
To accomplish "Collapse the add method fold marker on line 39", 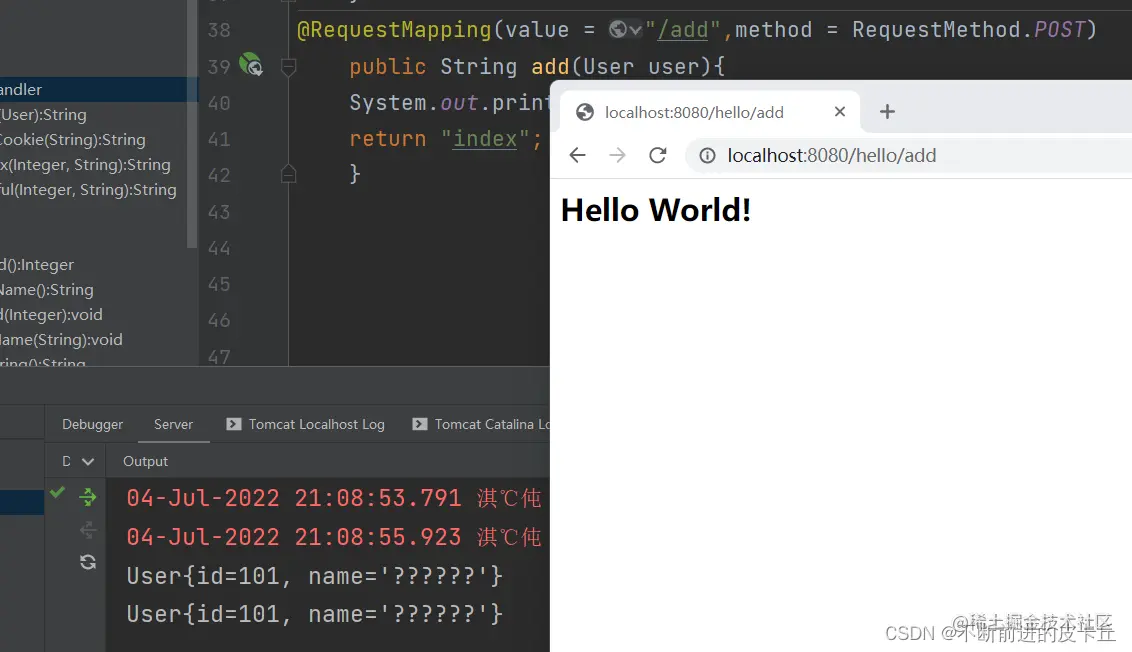I will (288, 67).
